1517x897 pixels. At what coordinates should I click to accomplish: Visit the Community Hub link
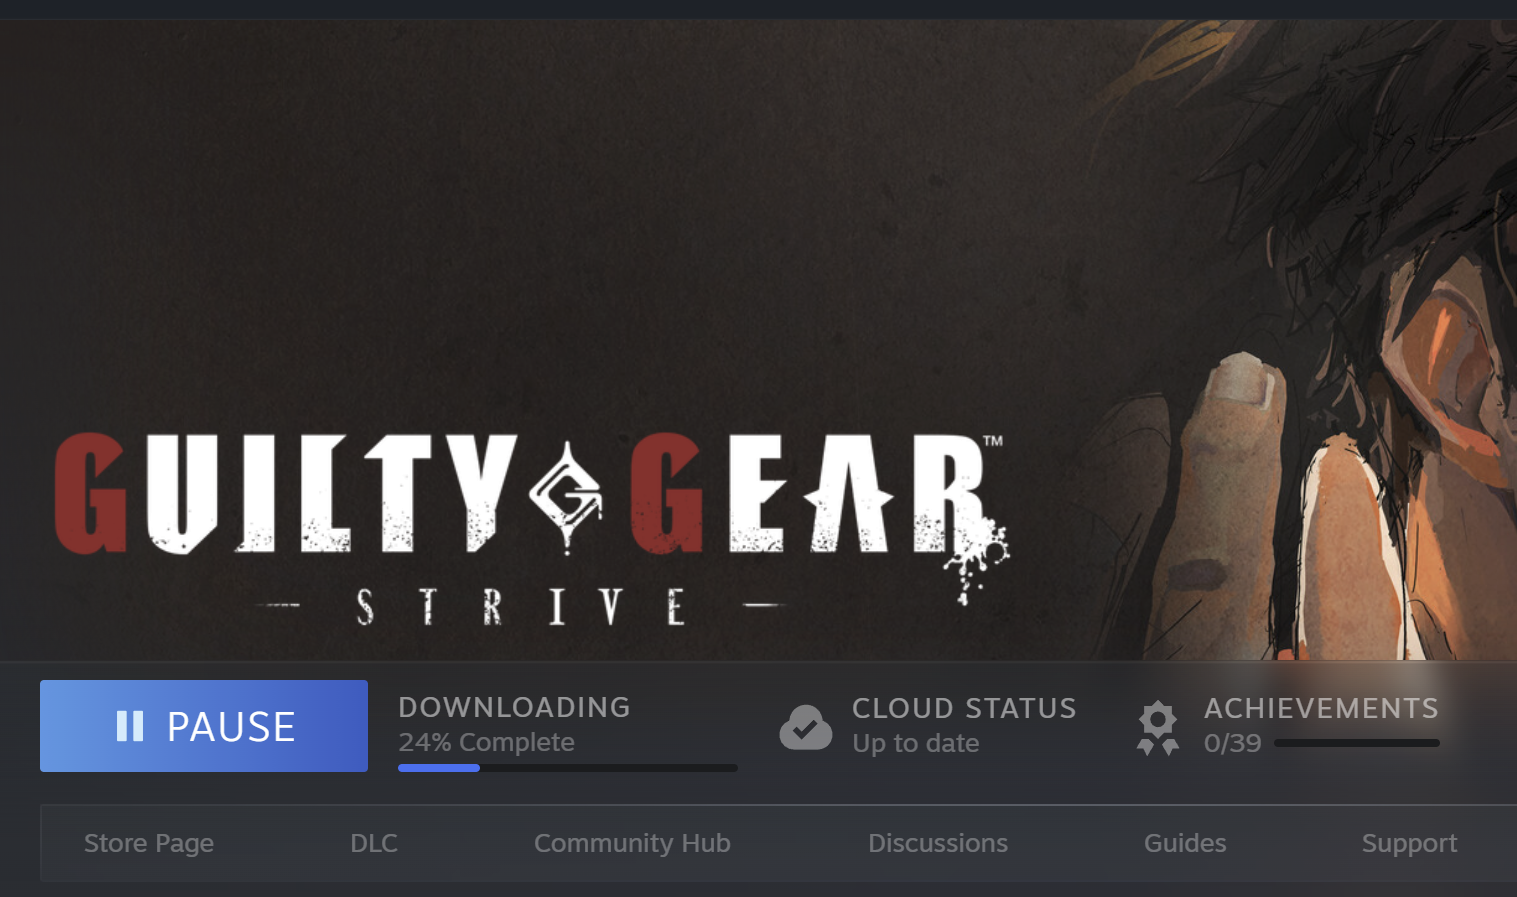(x=632, y=843)
